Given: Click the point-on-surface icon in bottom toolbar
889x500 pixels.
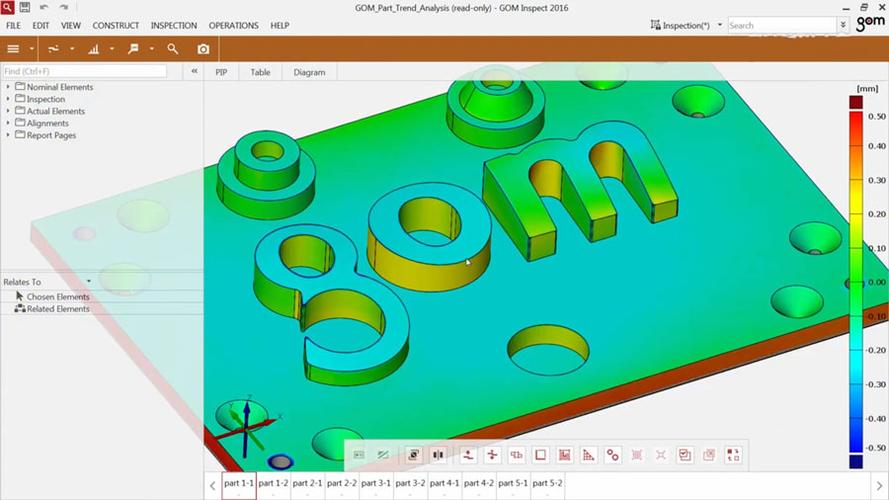Looking at the screenshot, I should coord(468,455).
